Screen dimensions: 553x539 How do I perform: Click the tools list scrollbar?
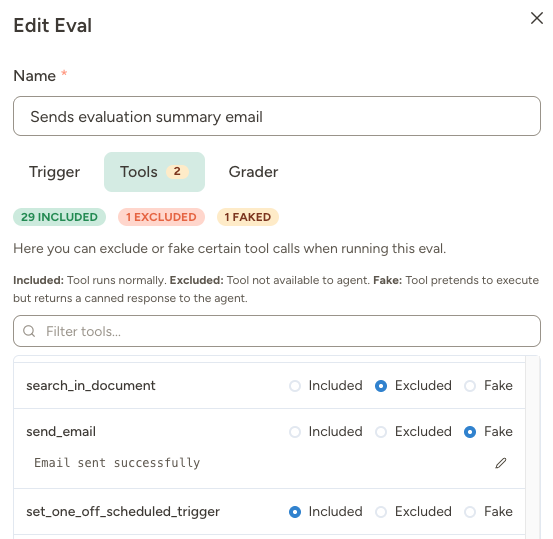[533, 447]
